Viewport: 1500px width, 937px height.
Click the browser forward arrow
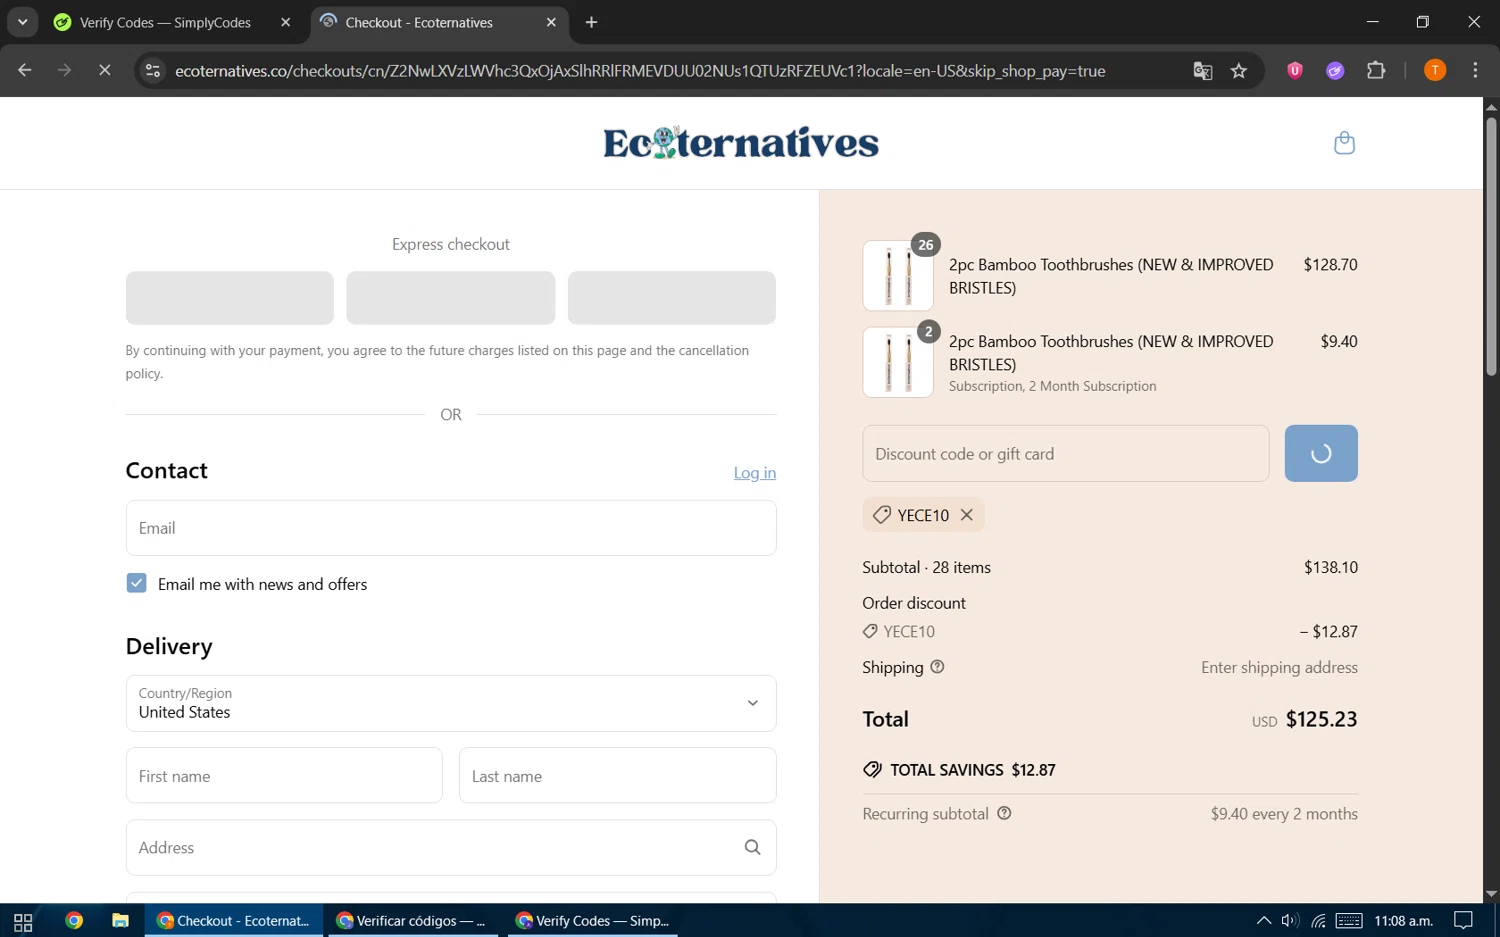coord(64,71)
